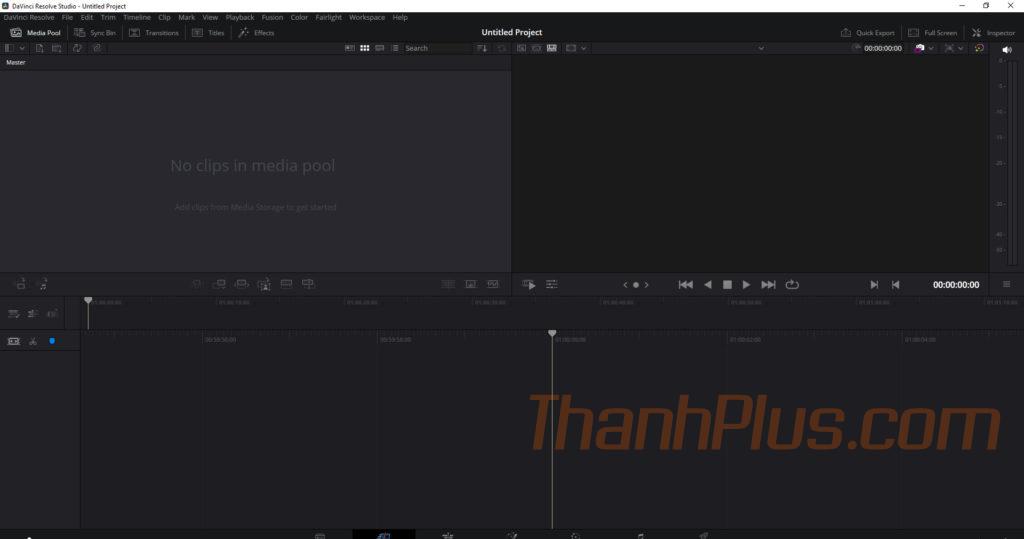Open the Transitions browser
Viewport: 1024px width, 539px height.
click(154, 33)
